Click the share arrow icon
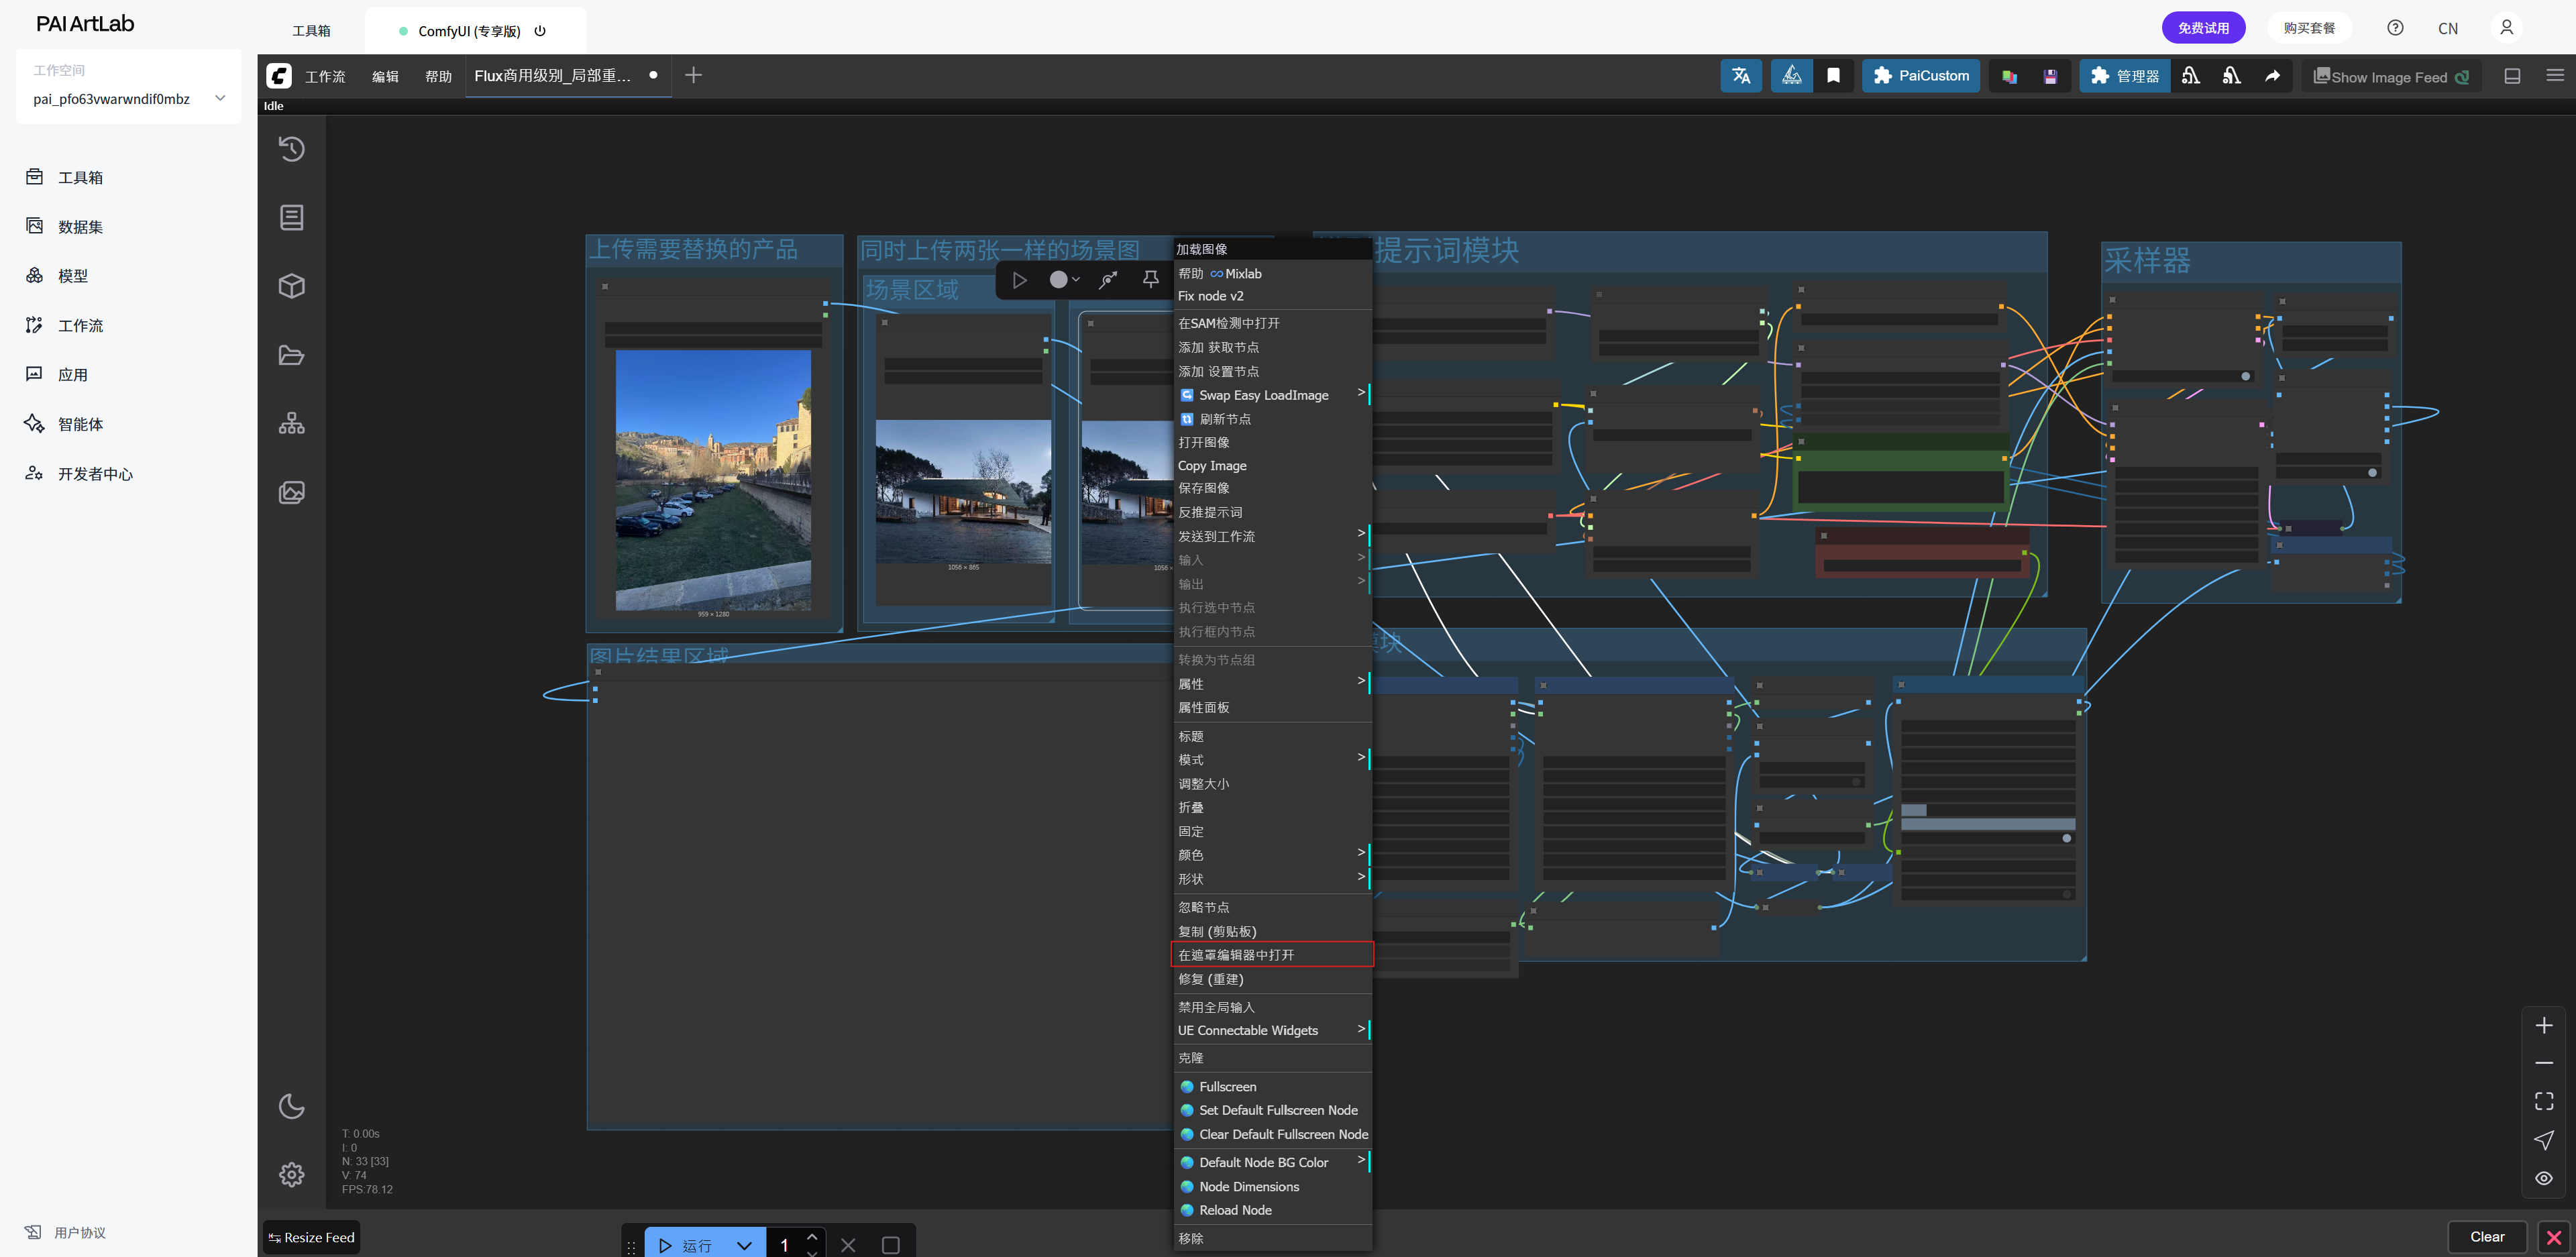Viewport: 2576px width, 1257px height. click(x=2272, y=76)
